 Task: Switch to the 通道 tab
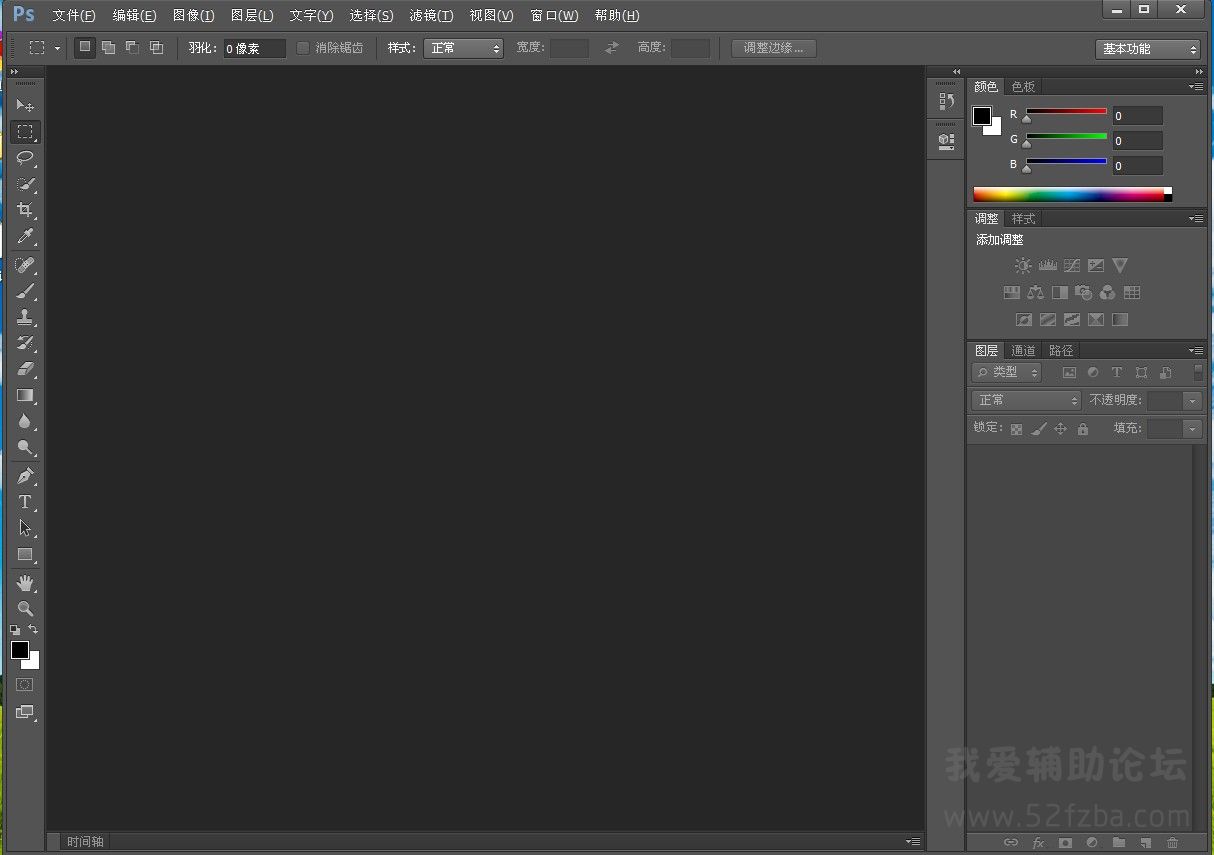click(x=1023, y=351)
